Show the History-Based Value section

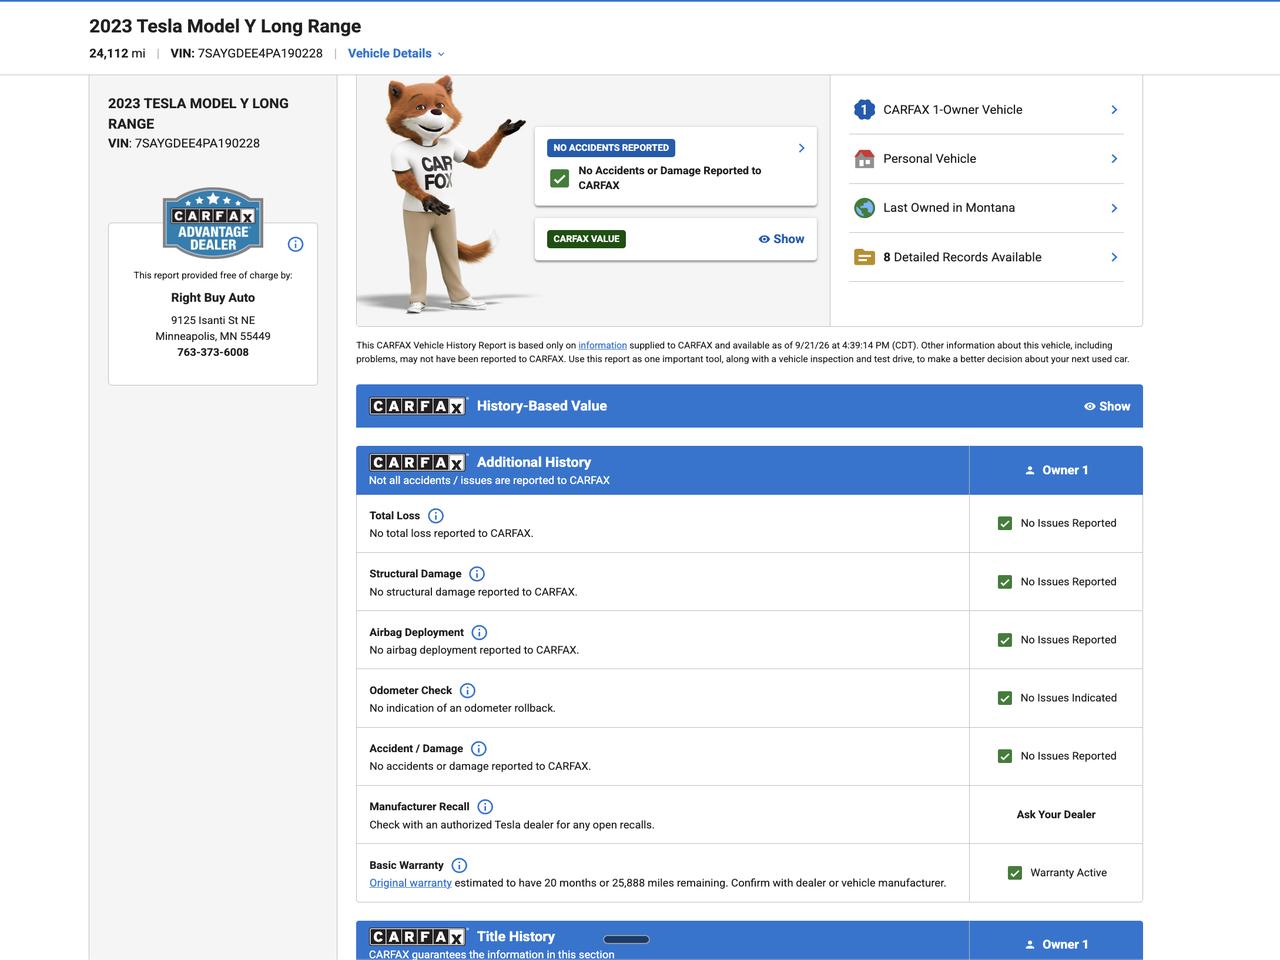[x=1107, y=406]
